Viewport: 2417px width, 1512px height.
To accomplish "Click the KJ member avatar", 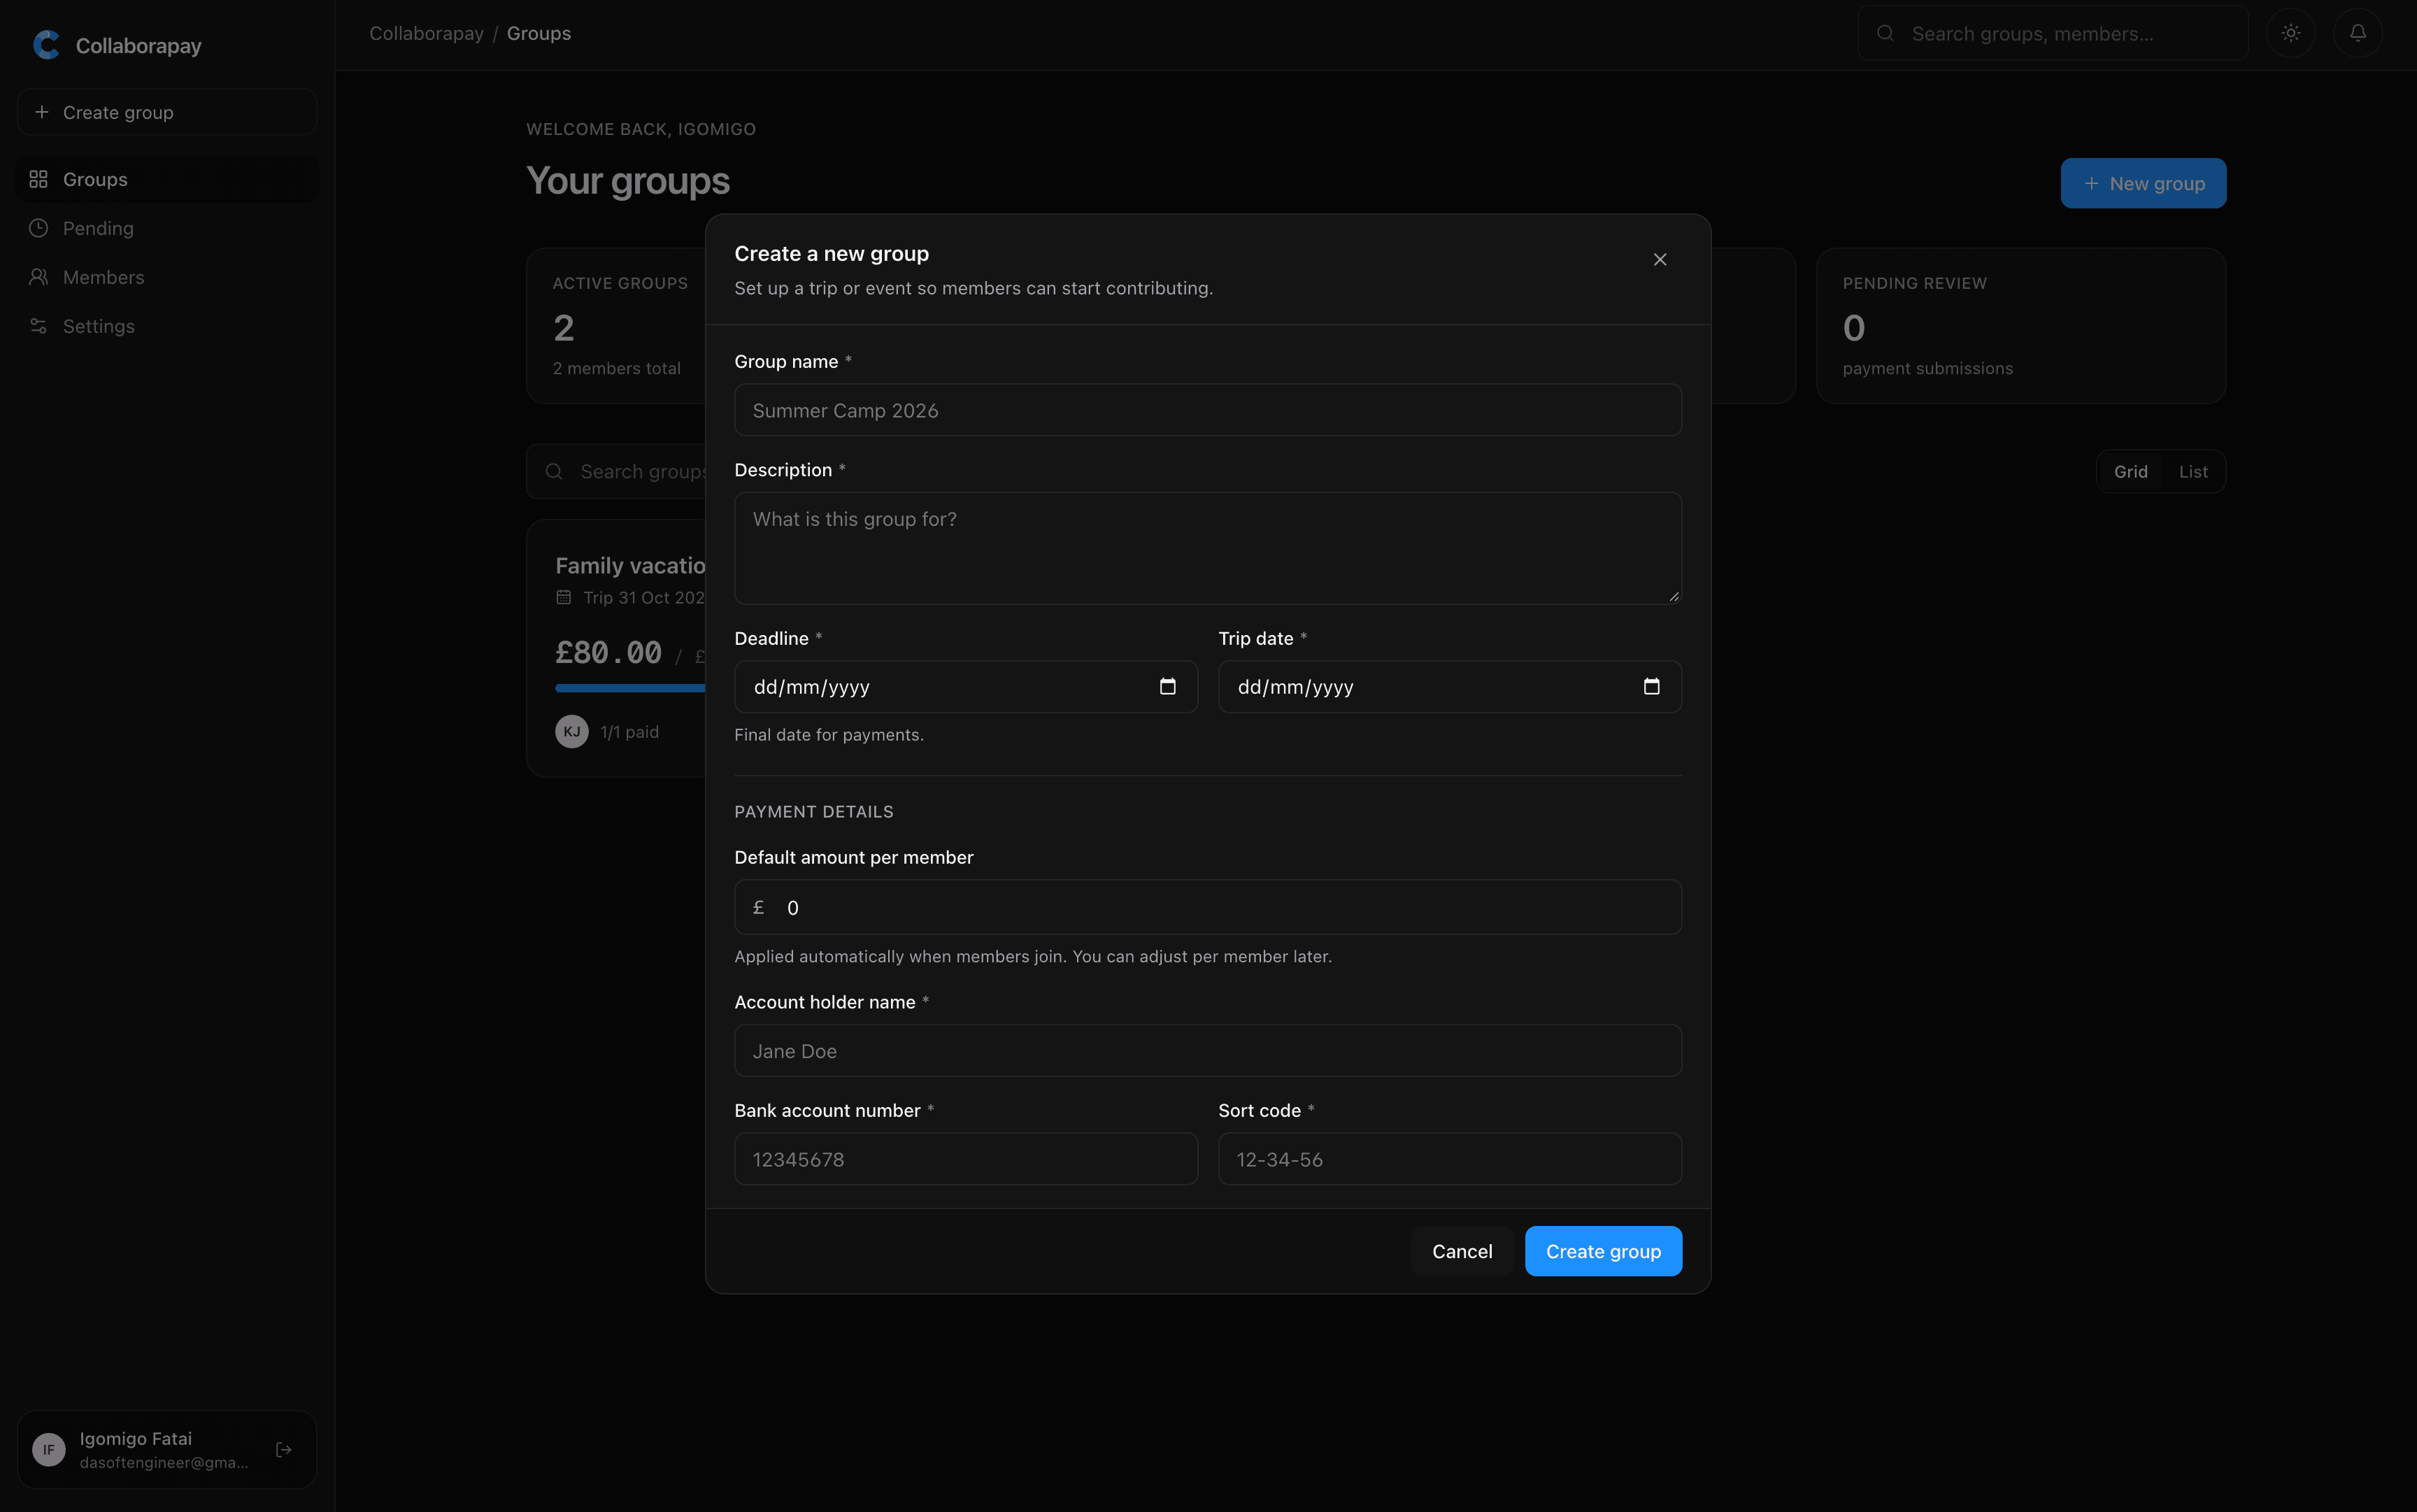I will [572, 731].
